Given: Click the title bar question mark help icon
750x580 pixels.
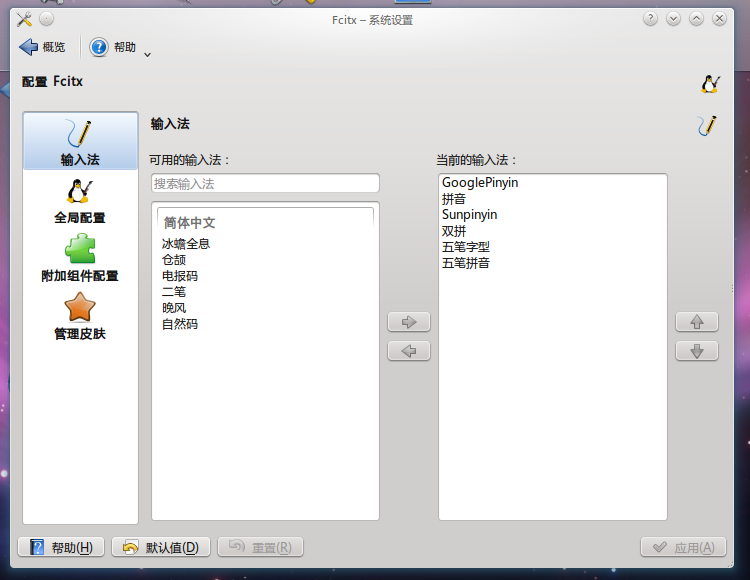Looking at the screenshot, I should click(650, 19).
